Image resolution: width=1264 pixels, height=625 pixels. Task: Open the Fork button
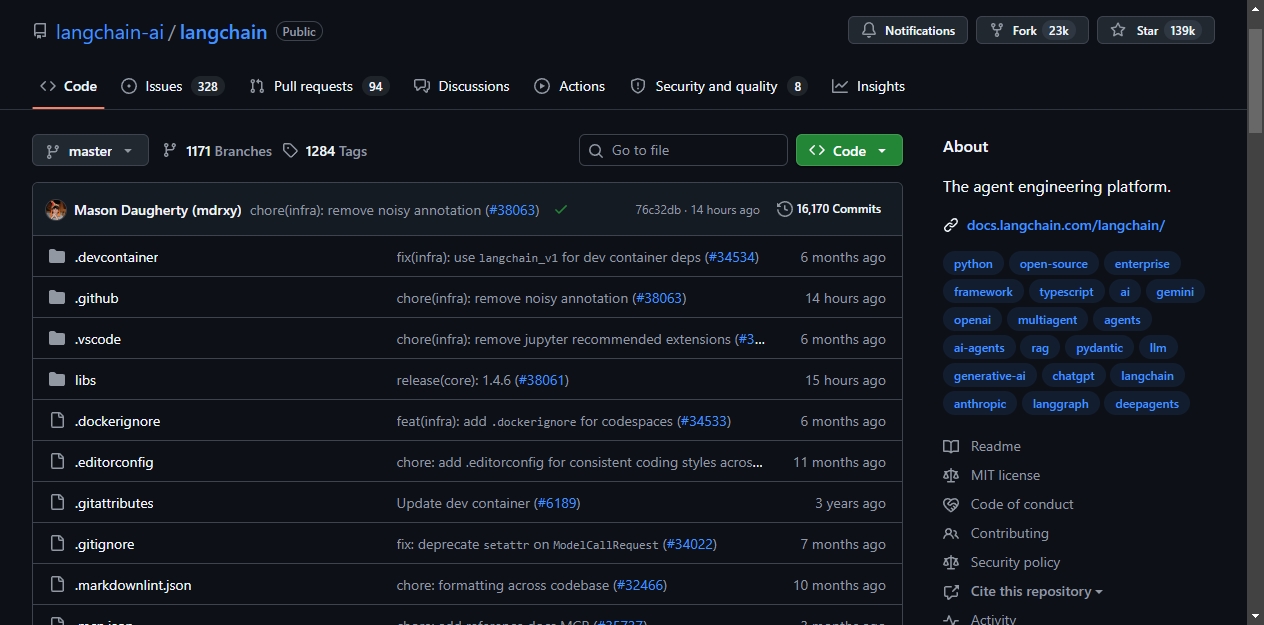tap(1032, 30)
